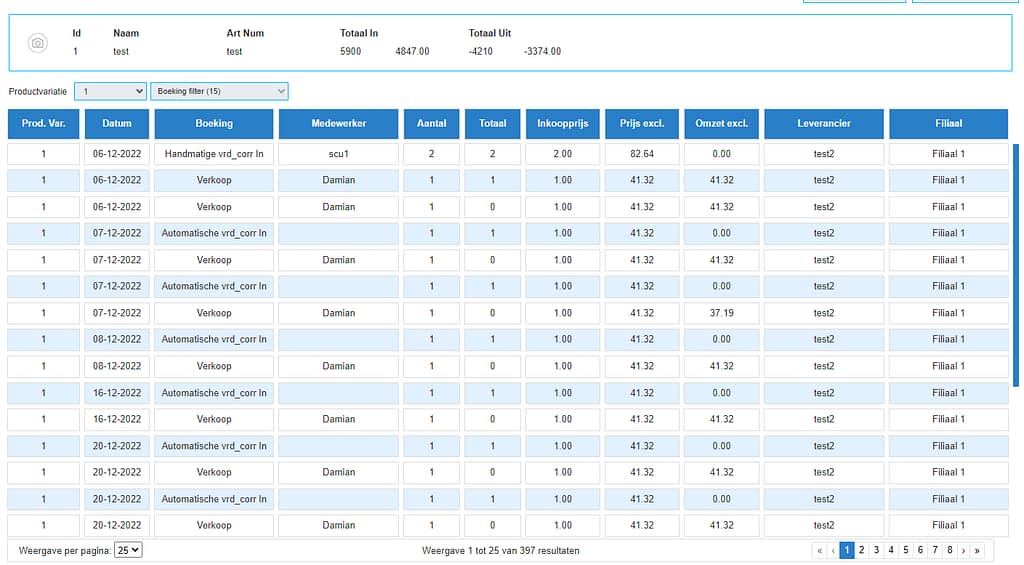Sort by the Datum column header
The image size is (1024, 565).
pos(117,123)
